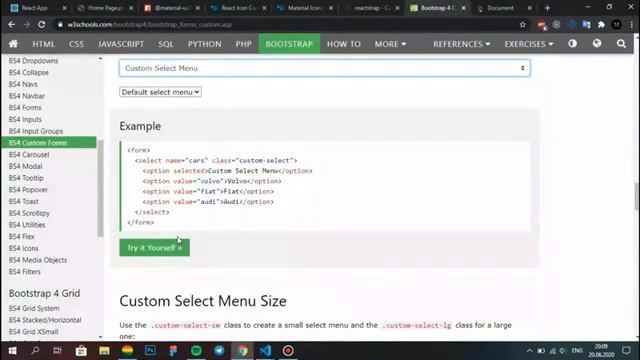
Task: Open BS4 Dropdowns in sidebar
Action: [33, 60]
